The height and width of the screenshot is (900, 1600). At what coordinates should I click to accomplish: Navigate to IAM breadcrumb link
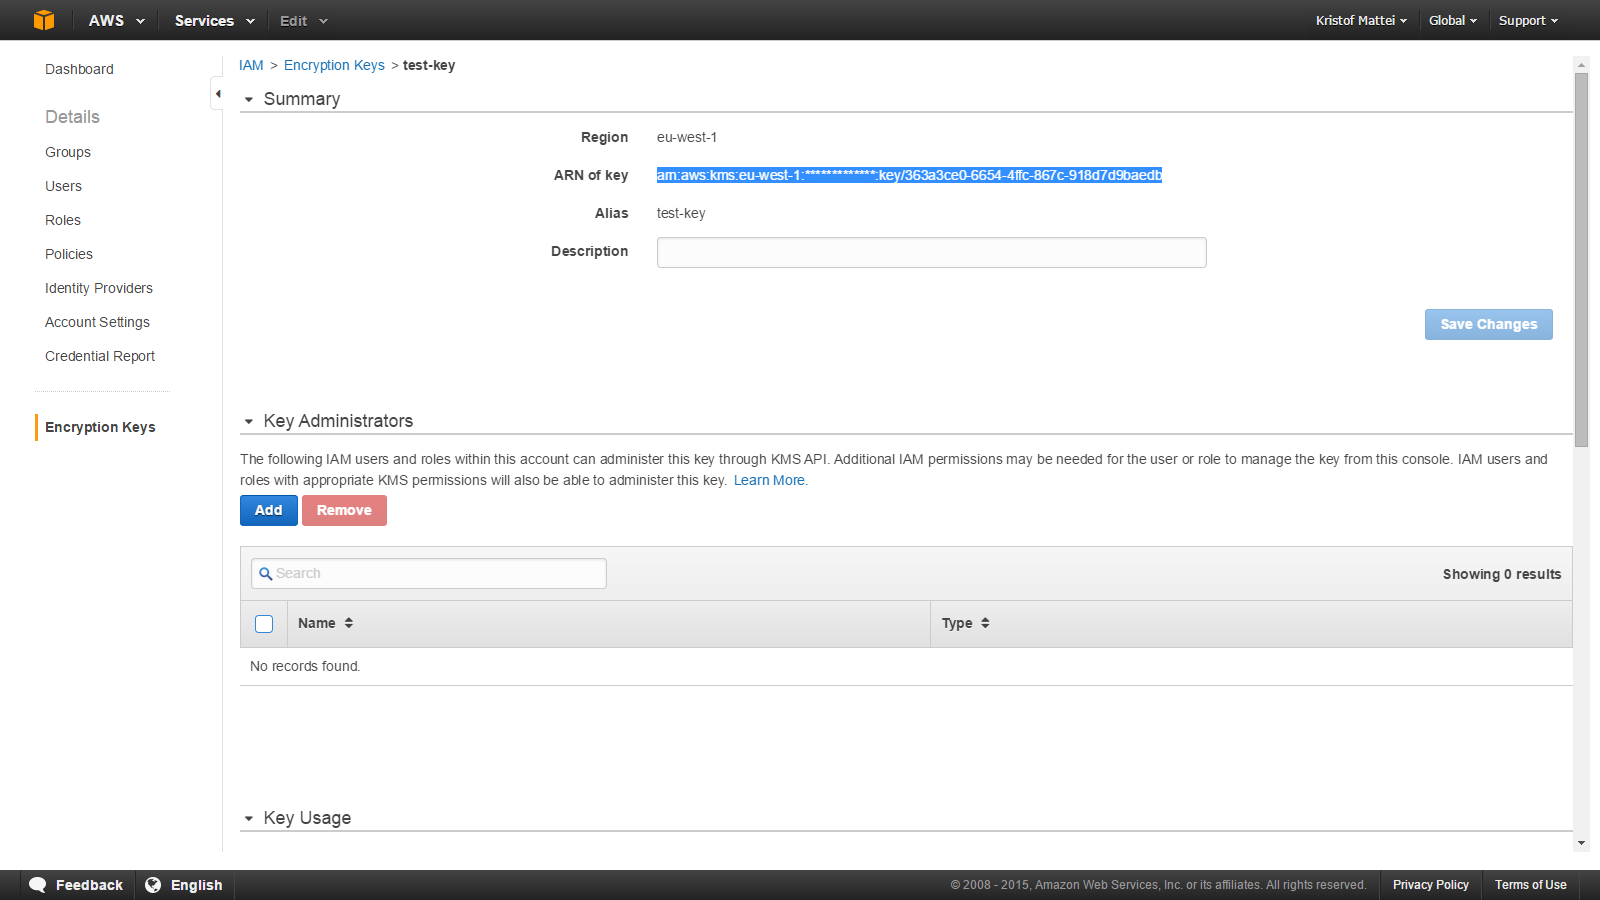coord(251,65)
